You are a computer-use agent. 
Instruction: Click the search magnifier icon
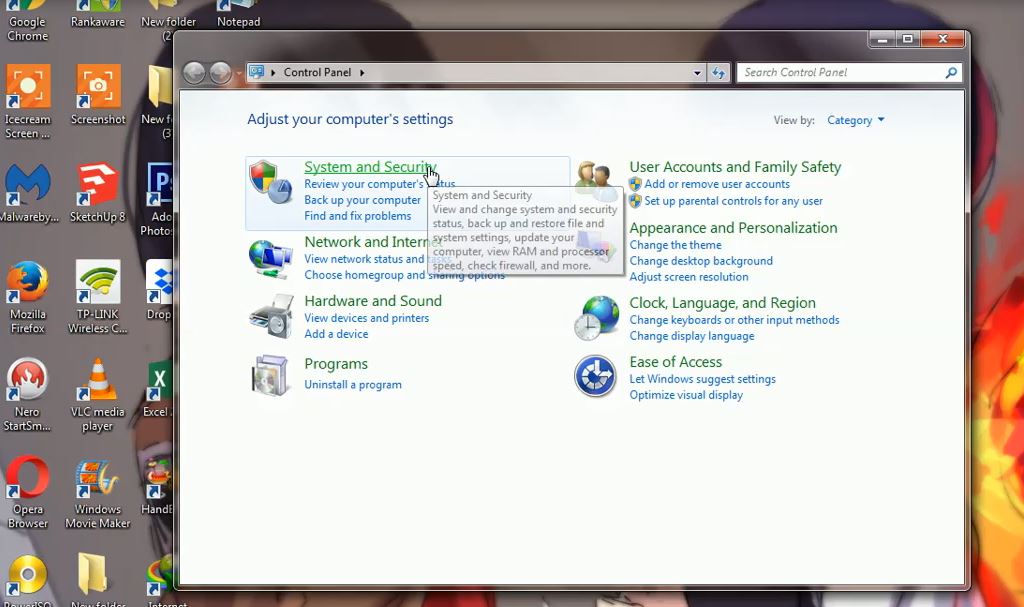(951, 73)
